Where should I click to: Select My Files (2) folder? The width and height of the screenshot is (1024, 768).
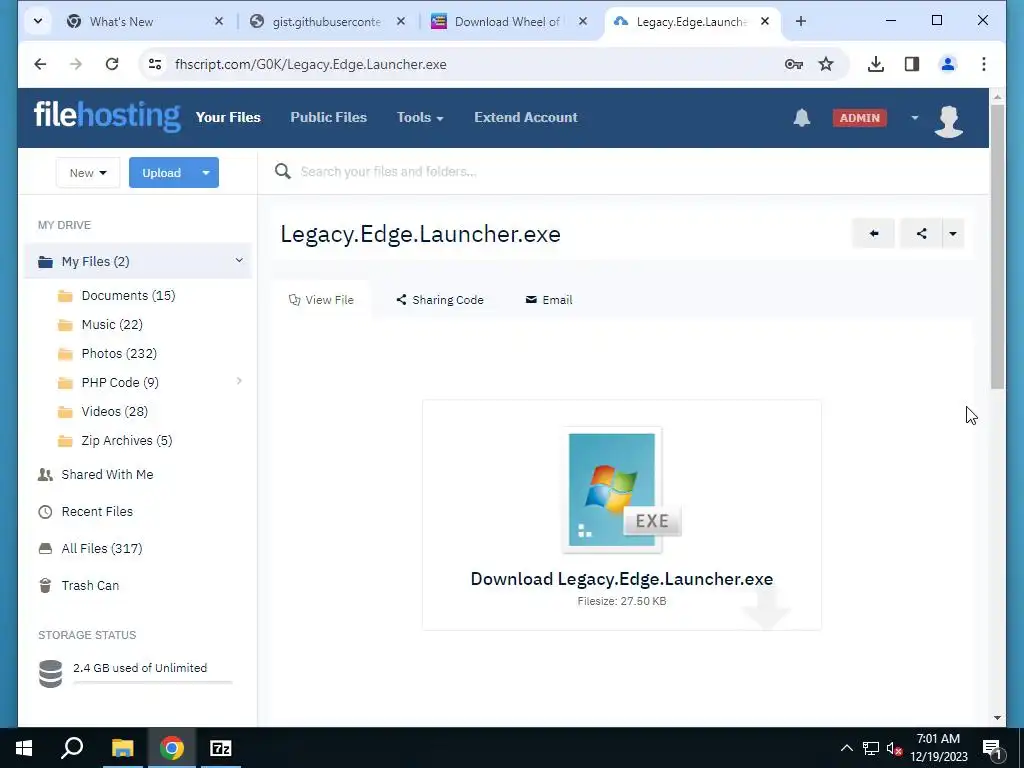click(x=138, y=261)
